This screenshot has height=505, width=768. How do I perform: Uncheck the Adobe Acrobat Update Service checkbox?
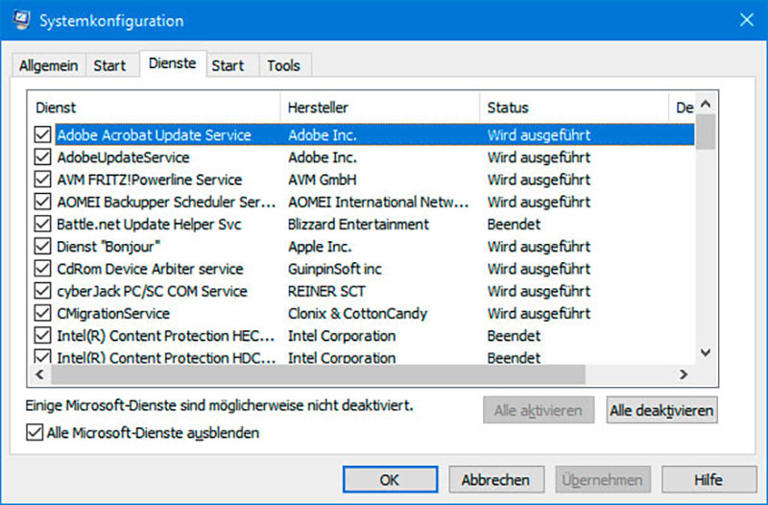coord(42,135)
